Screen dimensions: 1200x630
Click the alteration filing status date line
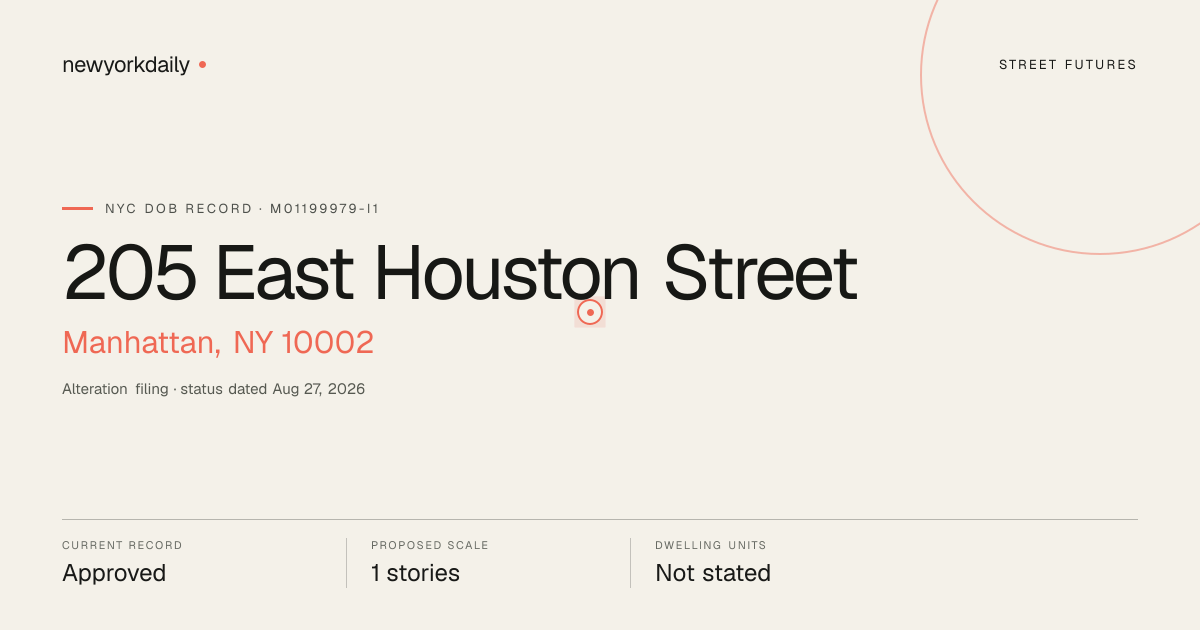click(x=214, y=389)
